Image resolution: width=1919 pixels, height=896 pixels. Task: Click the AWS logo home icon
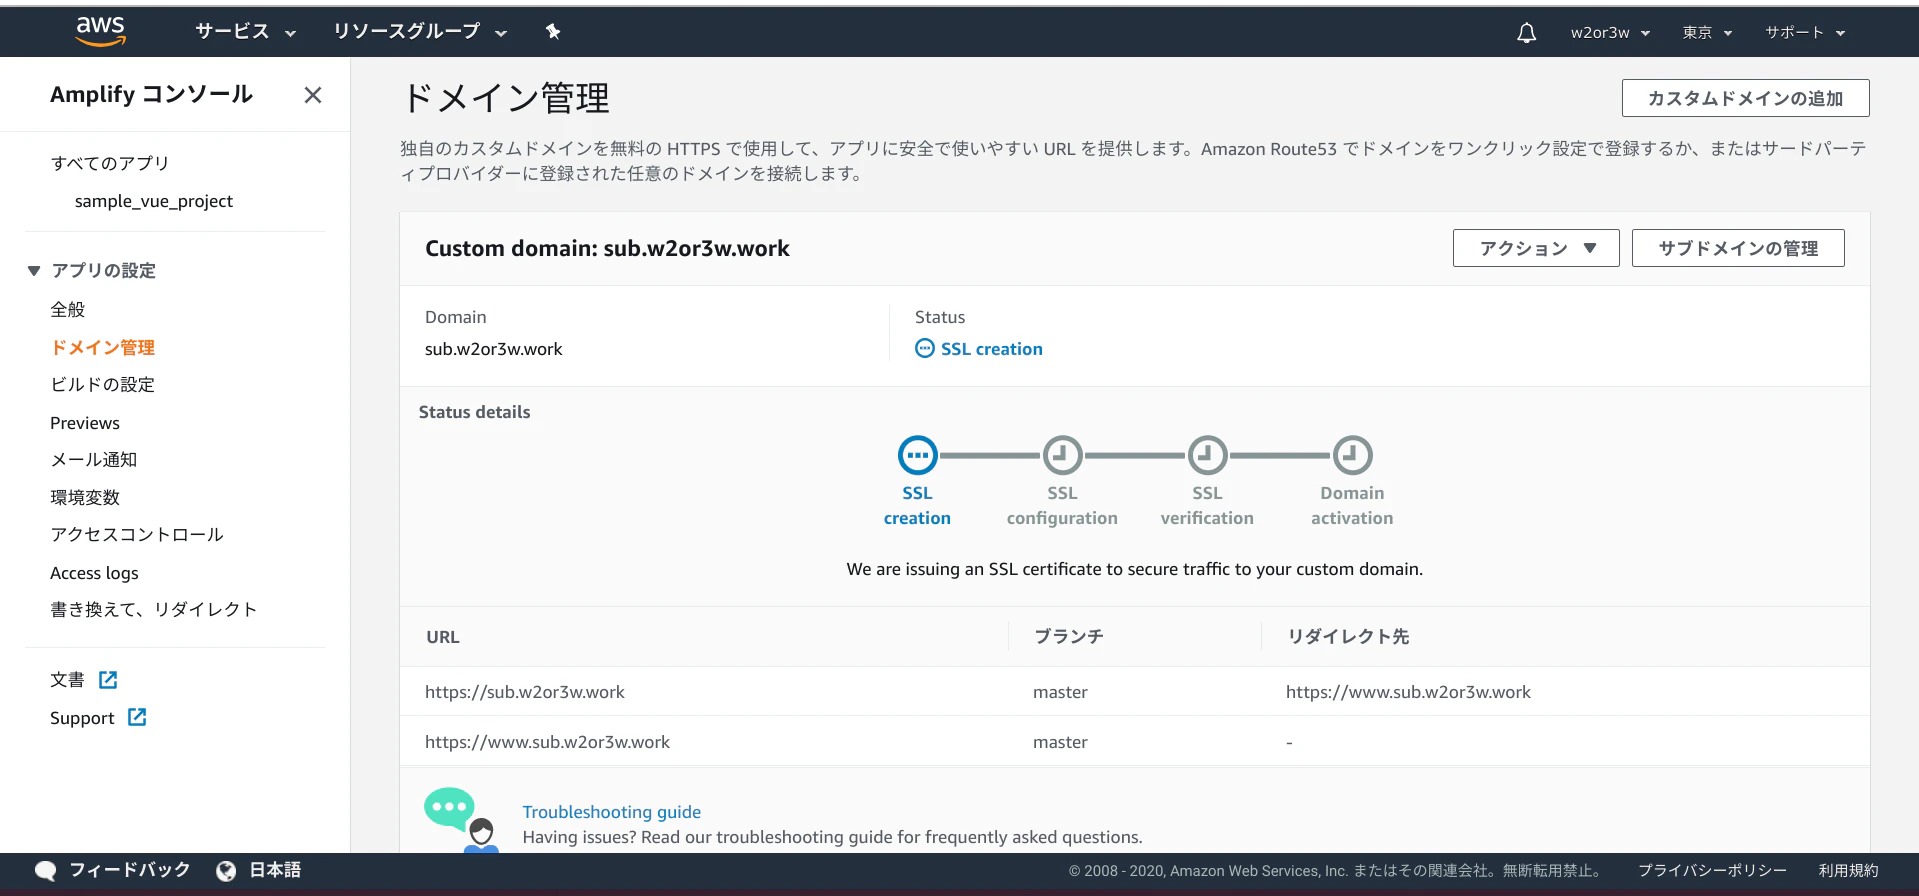tap(101, 31)
